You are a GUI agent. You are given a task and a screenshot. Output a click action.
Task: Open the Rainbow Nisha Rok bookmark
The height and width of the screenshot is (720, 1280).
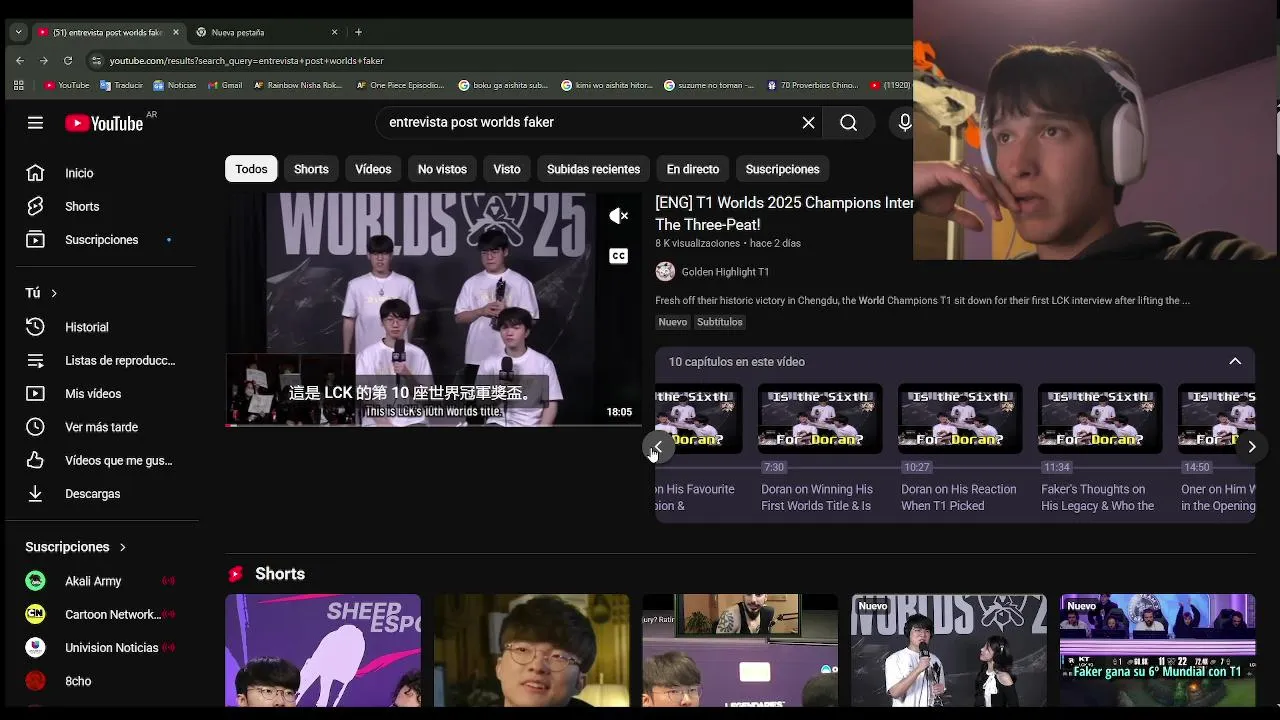pyautogui.click(x=298, y=85)
